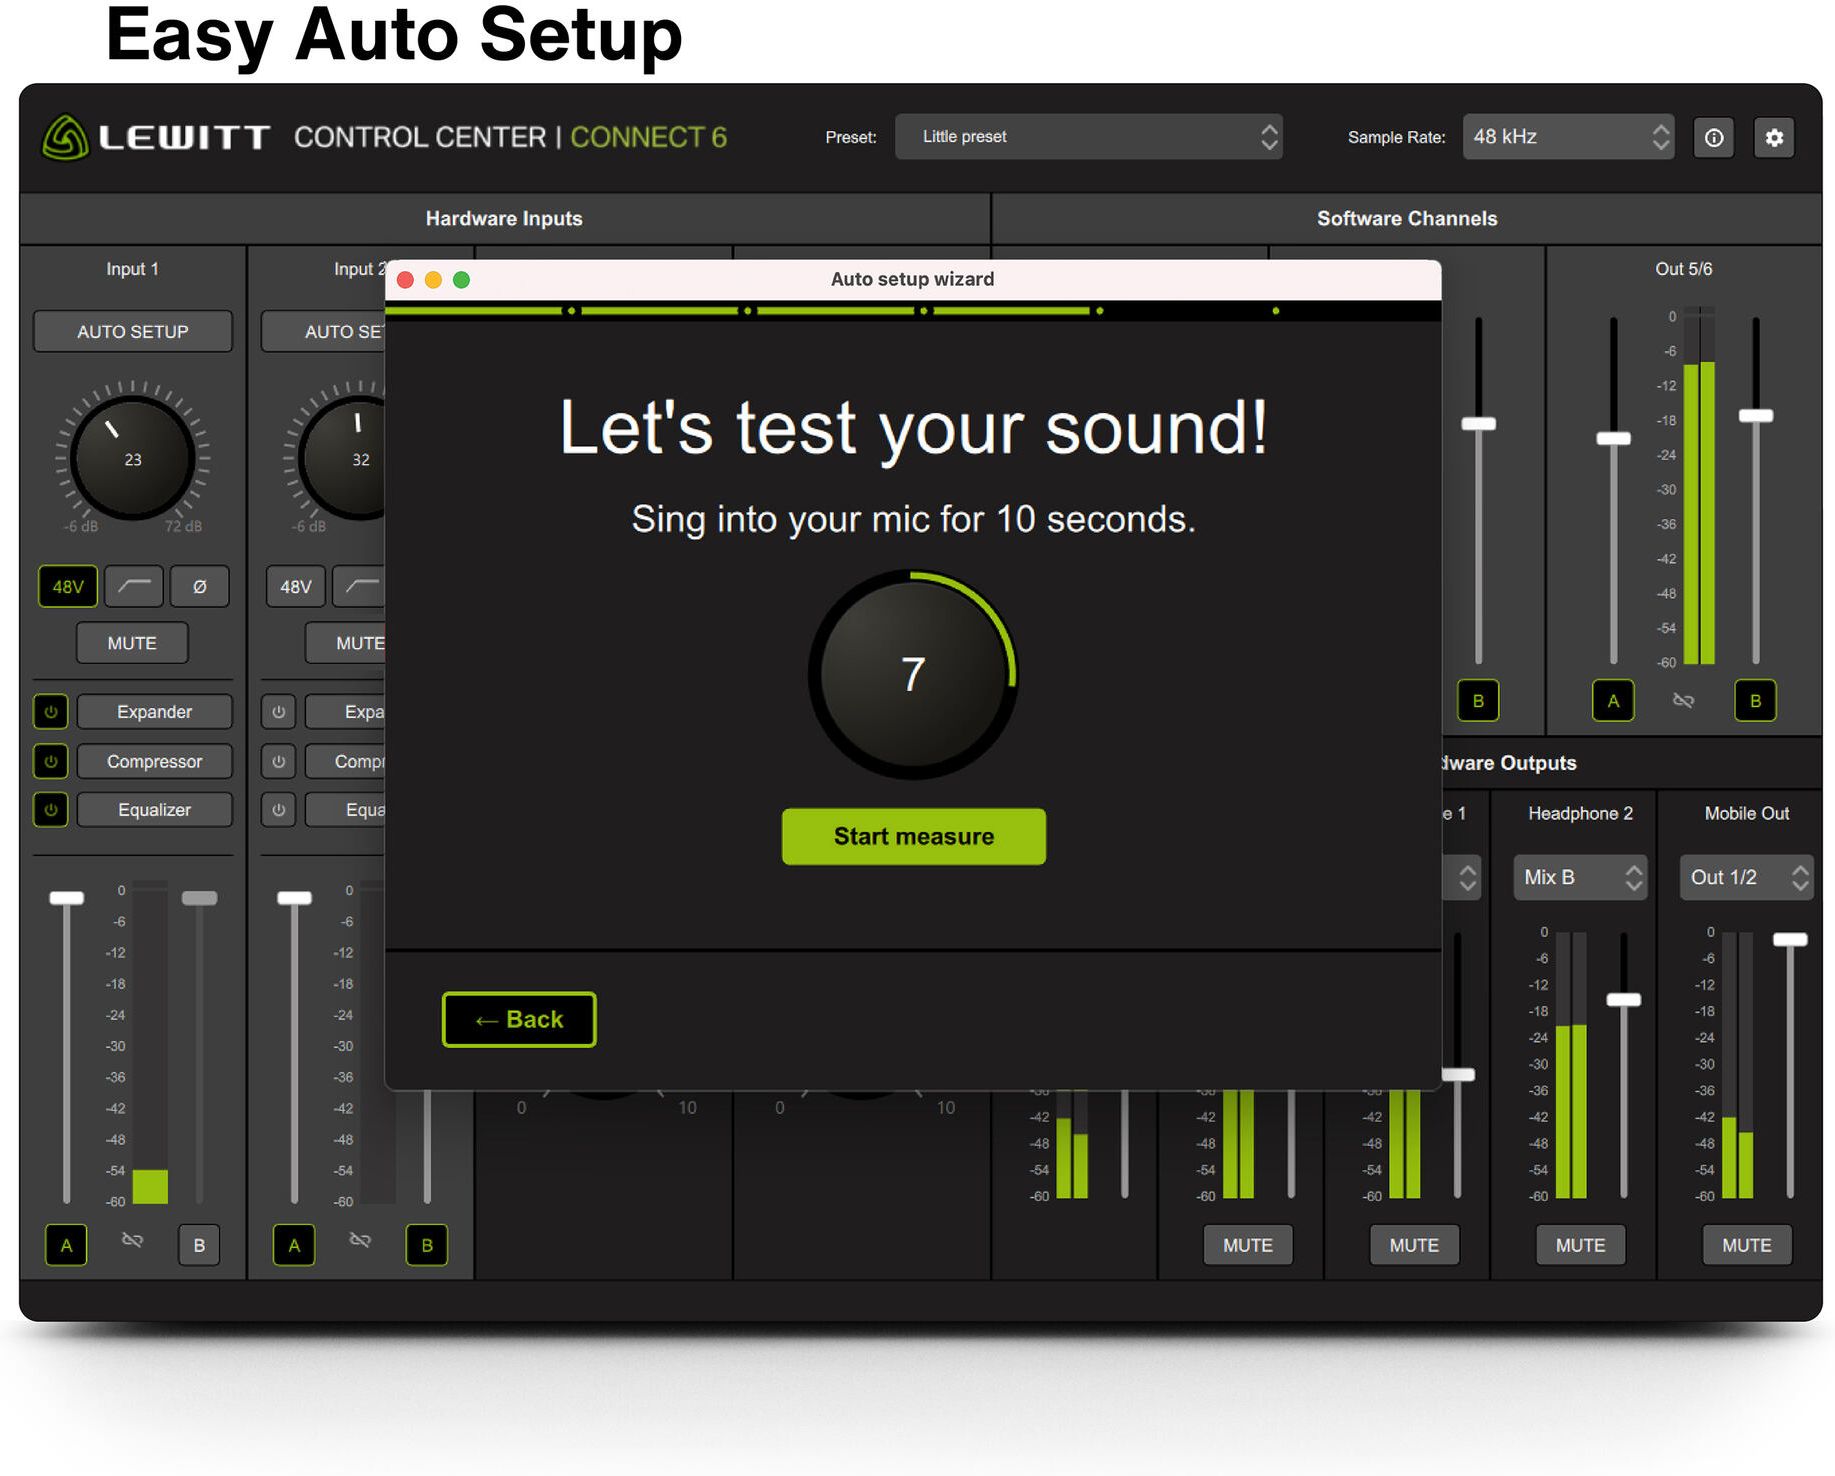Click the Start measure button
This screenshot has width=1835, height=1476.
coord(913,837)
